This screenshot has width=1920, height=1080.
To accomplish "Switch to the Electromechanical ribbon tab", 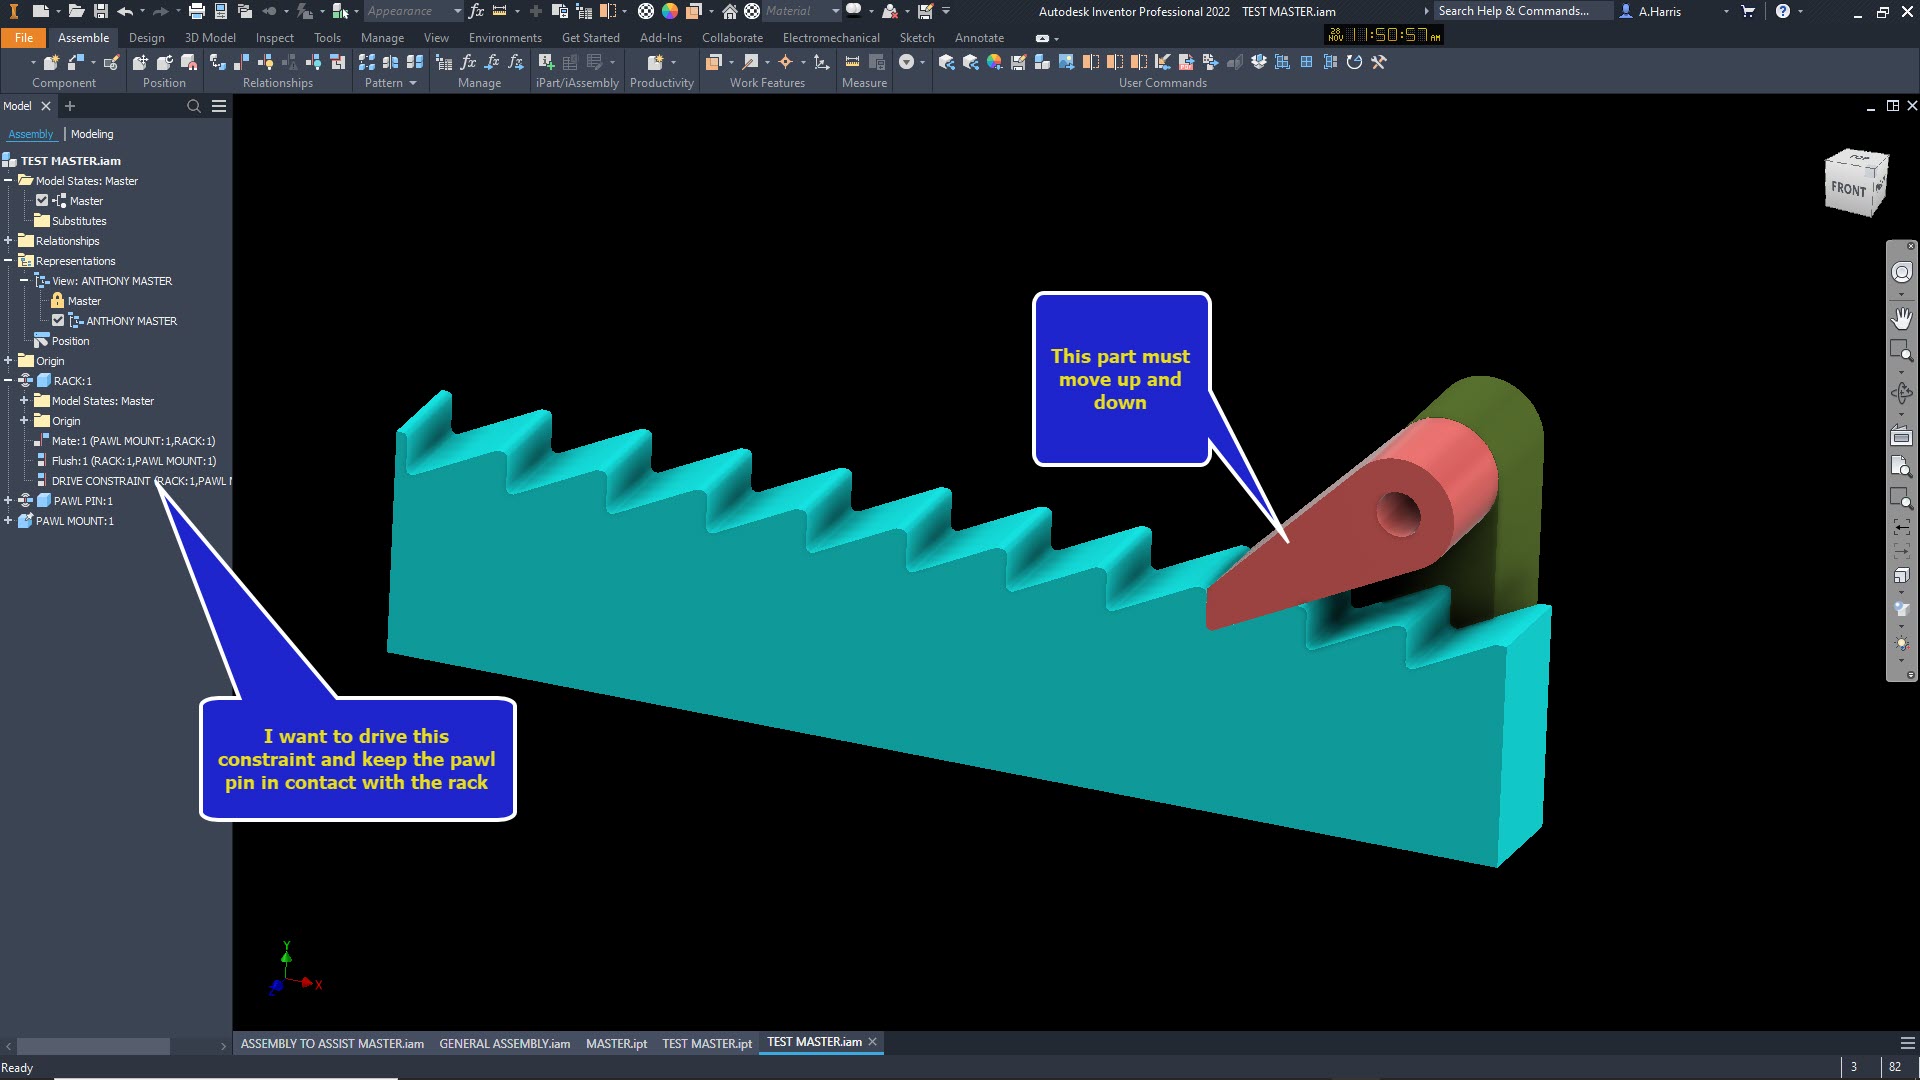I will (831, 37).
